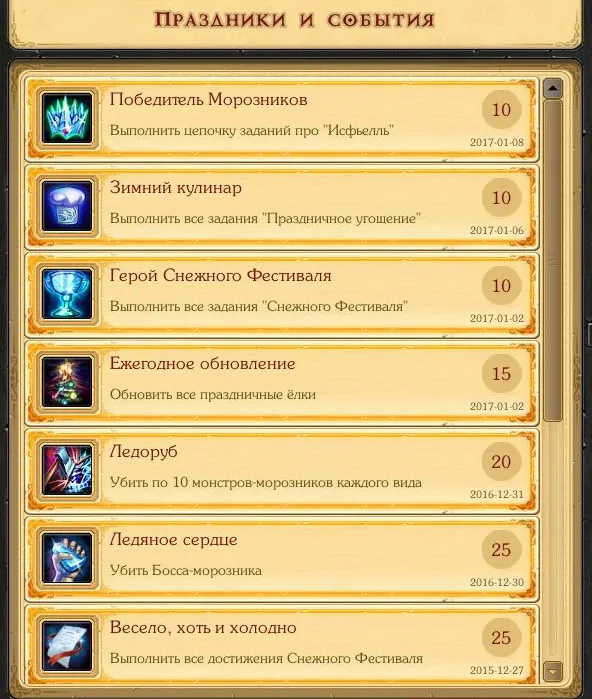The width and height of the screenshot is (592, 699).
Task: Select the Праздники и события header
Action: 294,20
